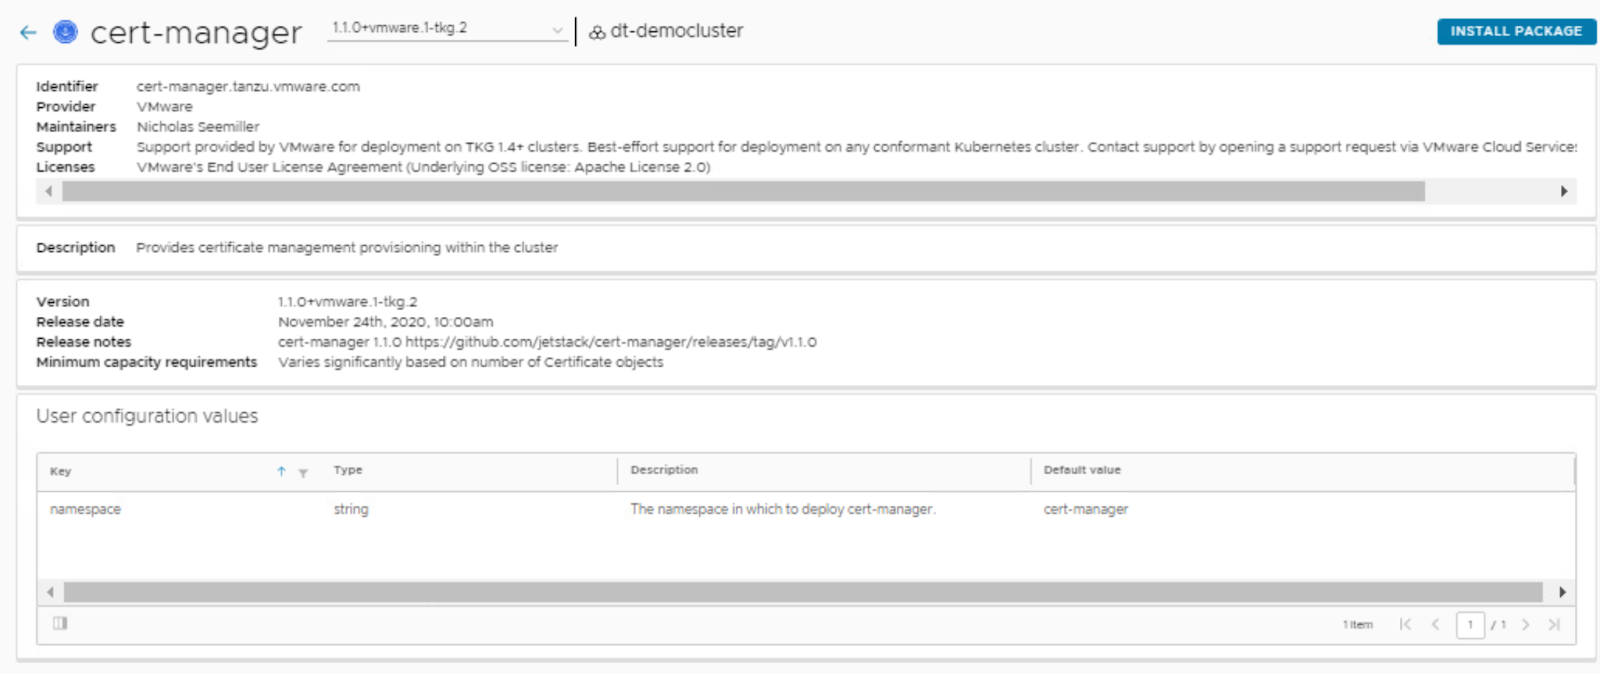The height and width of the screenshot is (674, 1600).
Task: Select the cert-manager default value cell
Action: (1086, 509)
